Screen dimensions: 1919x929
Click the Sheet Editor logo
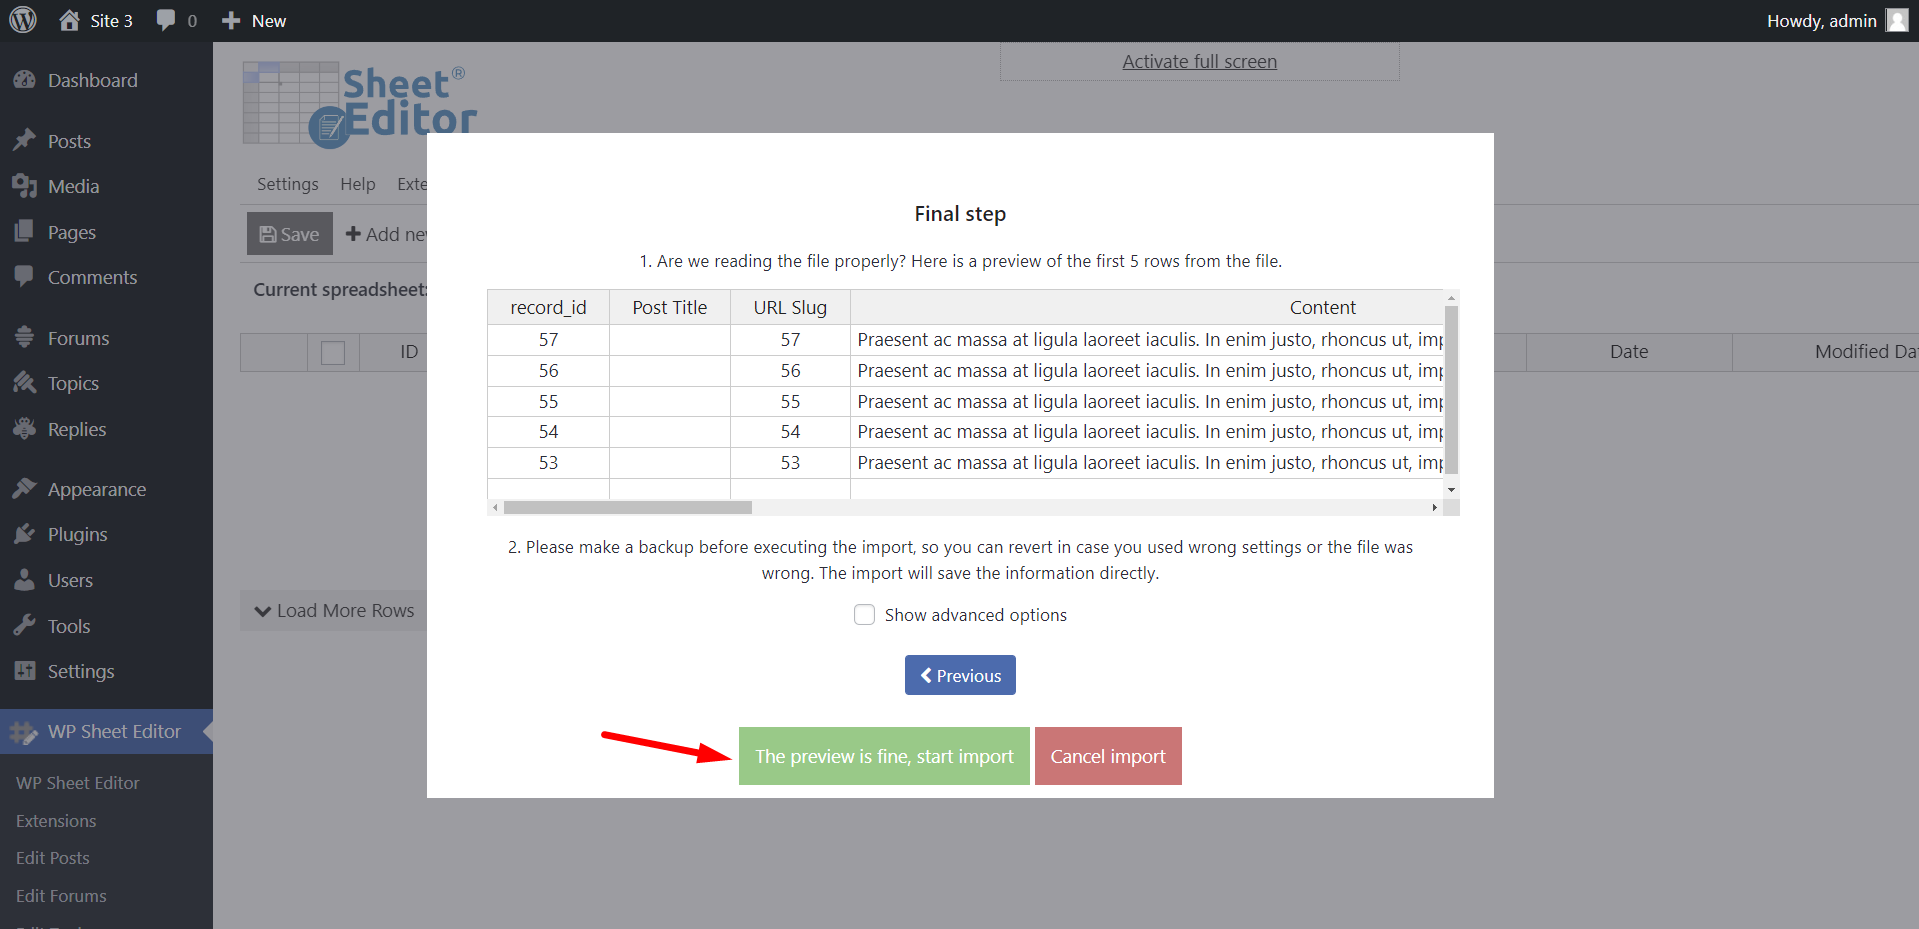click(x=360, y=104)
